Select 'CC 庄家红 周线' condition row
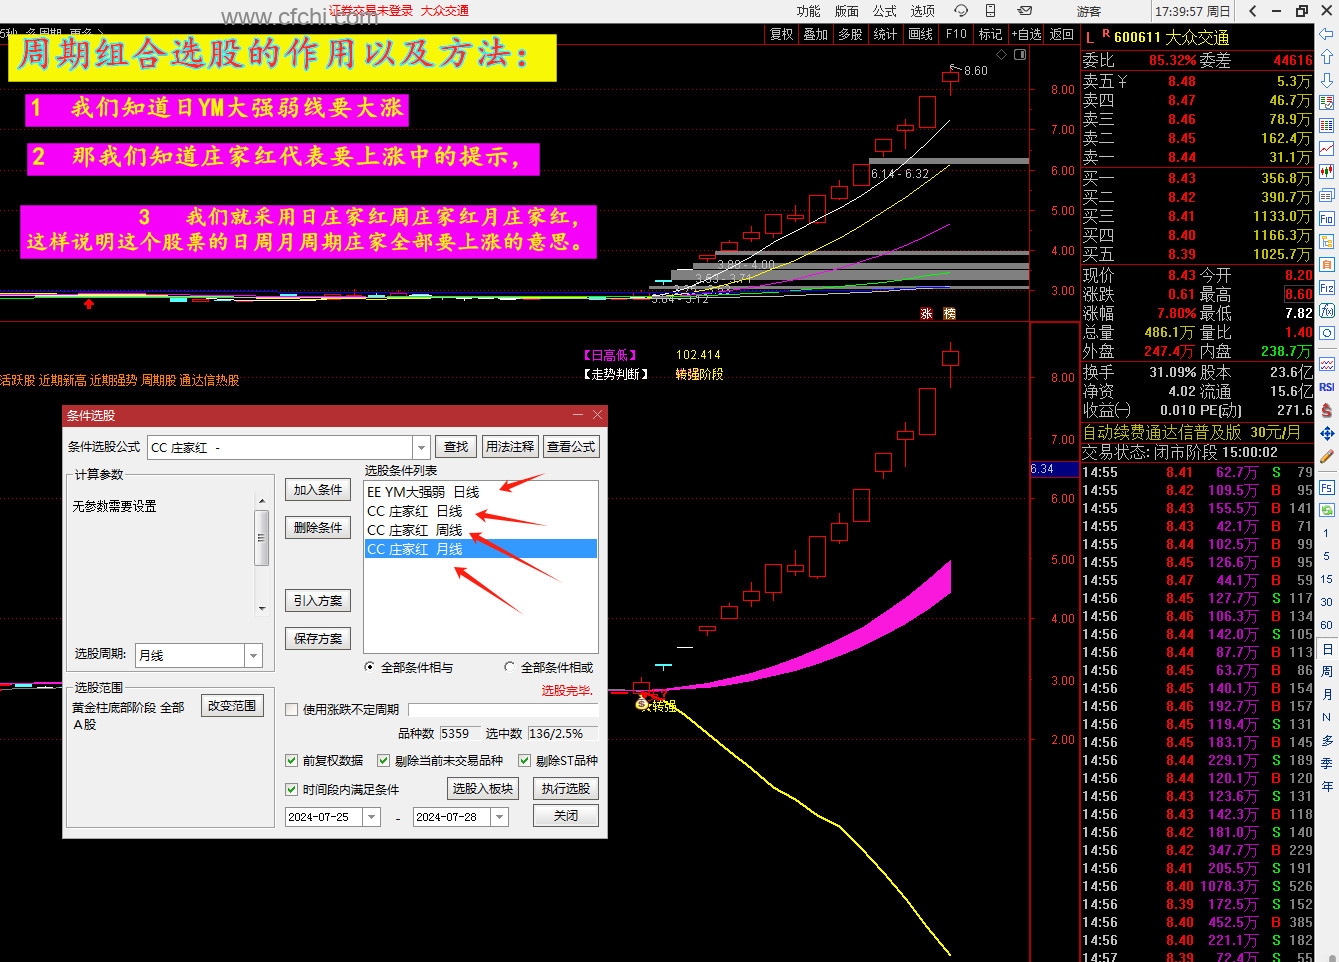The image size is (1339, 962). [x=481, y=530]
